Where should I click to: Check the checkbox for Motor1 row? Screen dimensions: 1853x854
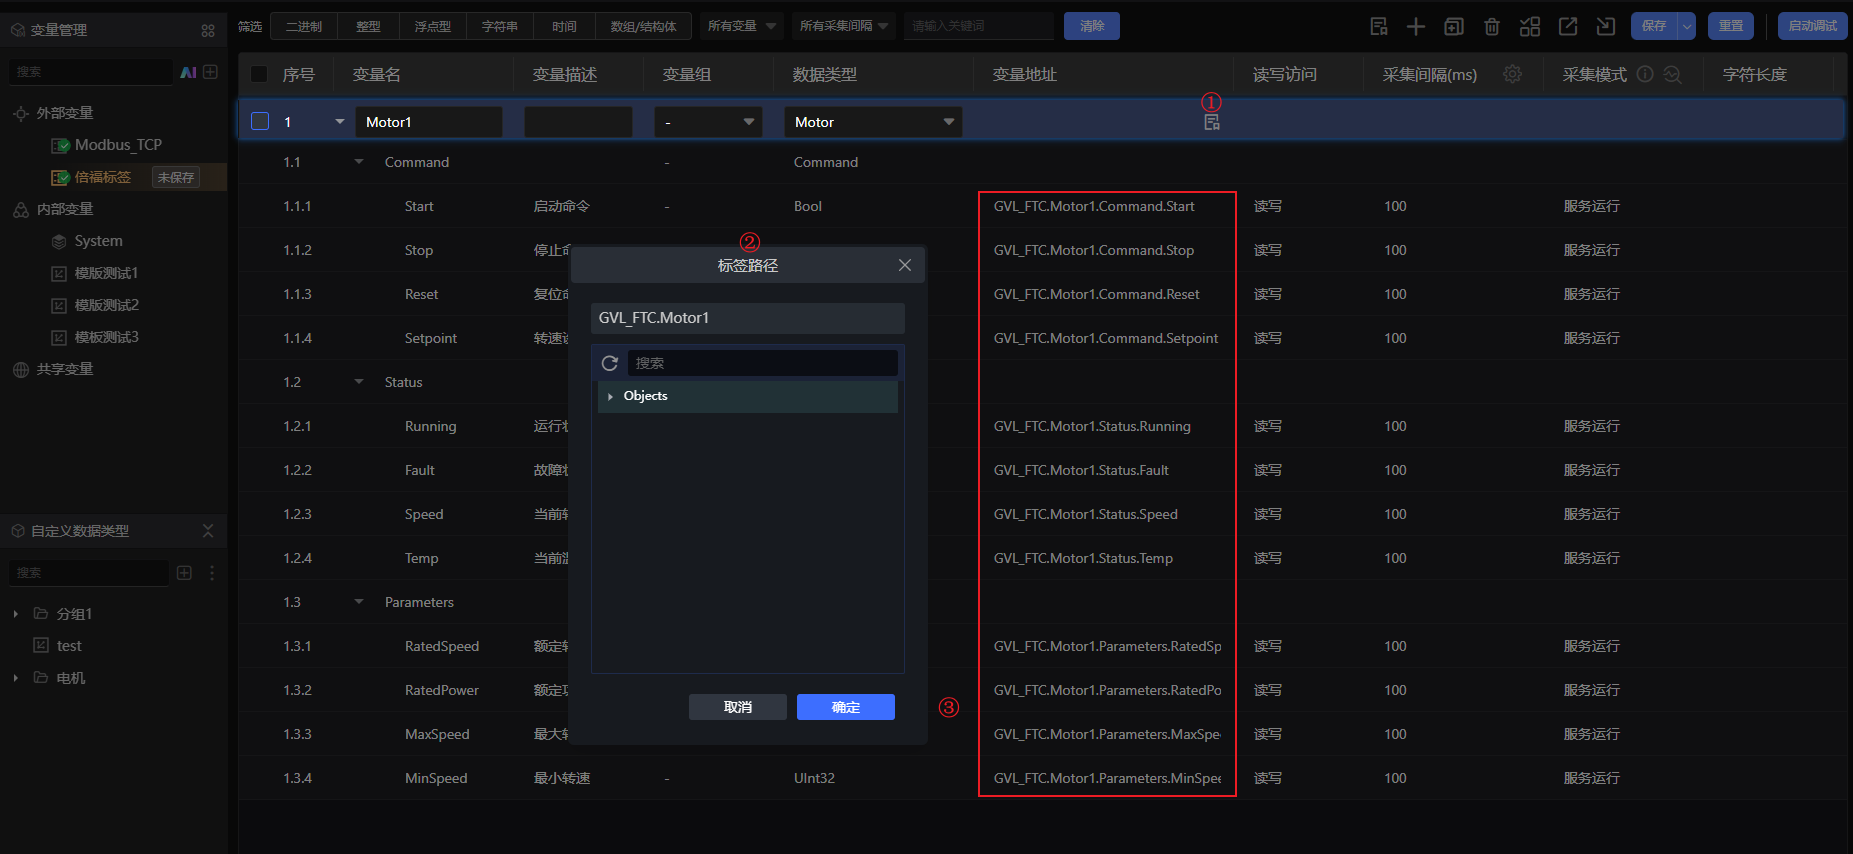point(260,121)
